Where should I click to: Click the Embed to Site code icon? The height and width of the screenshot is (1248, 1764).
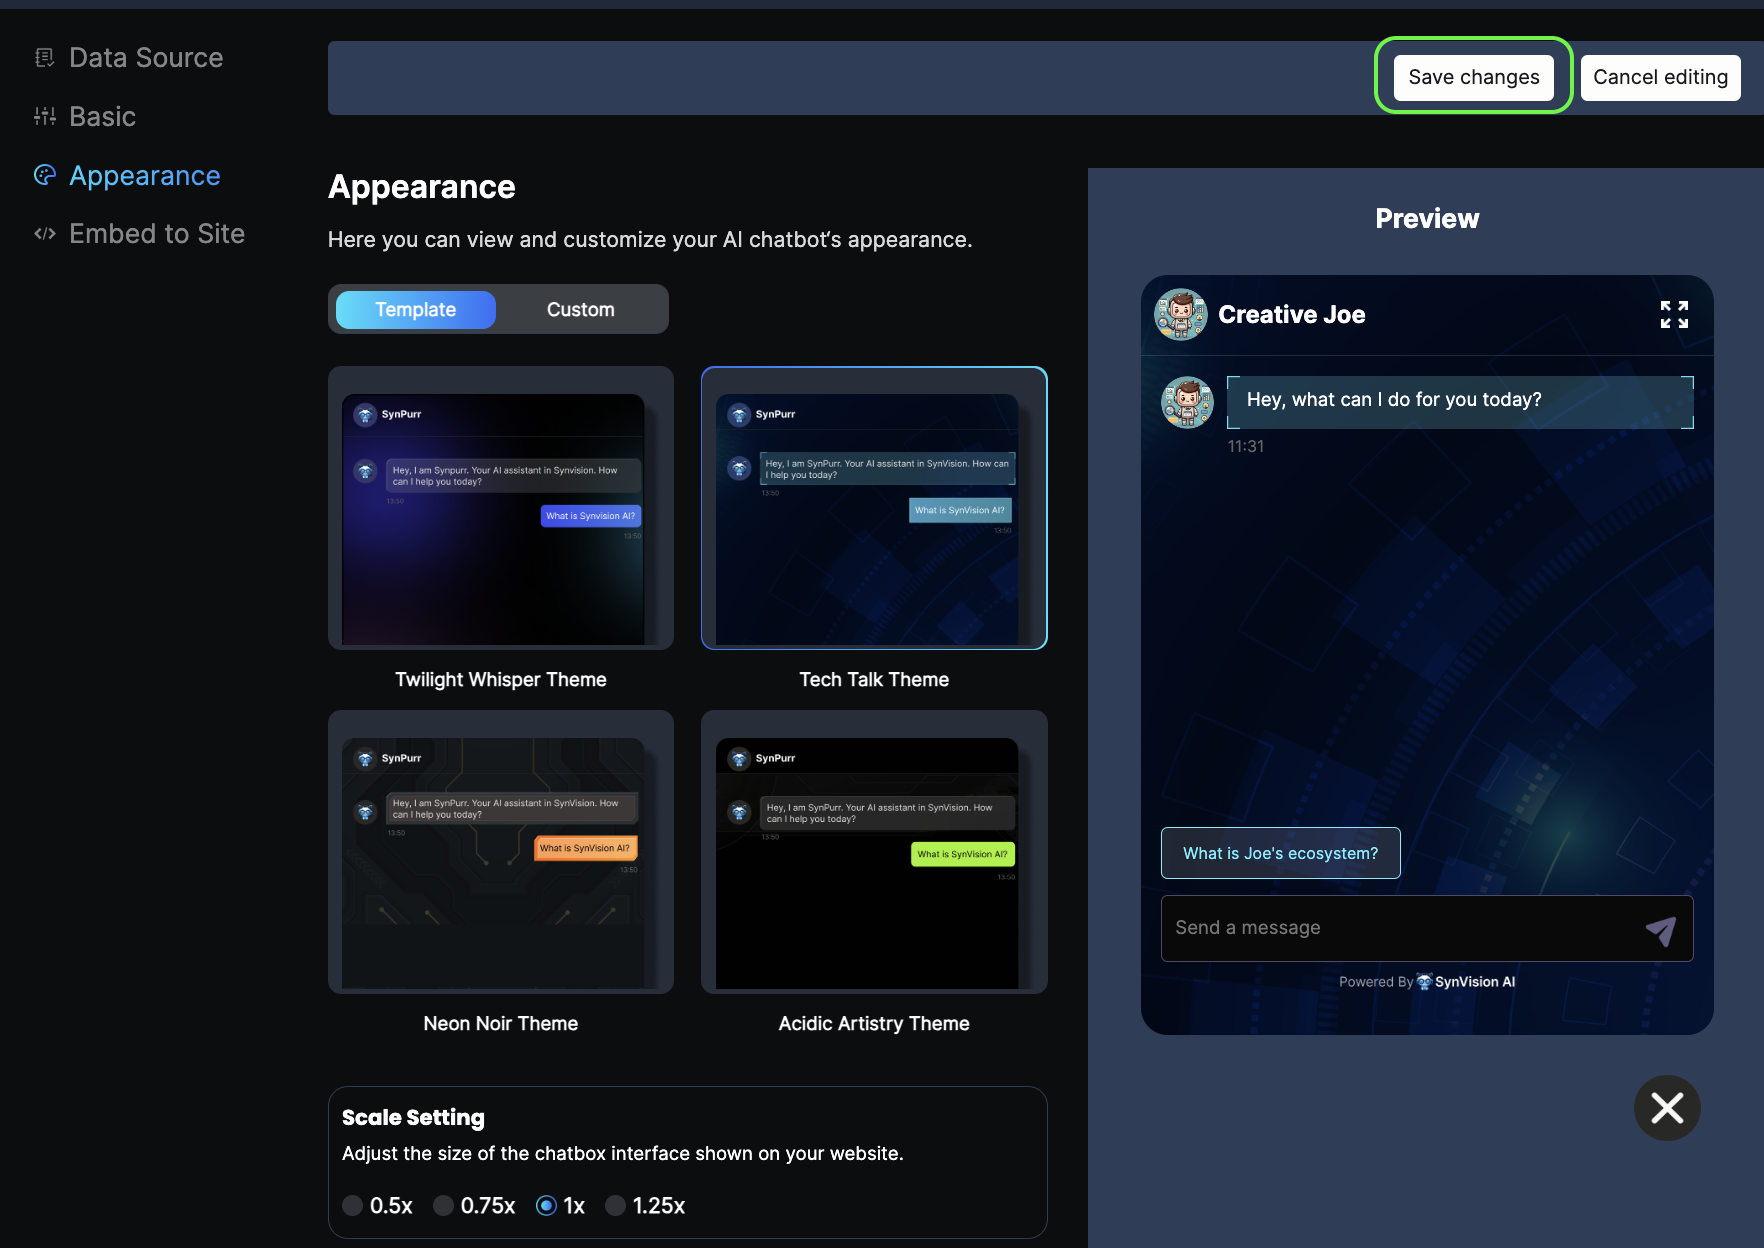coord(44,234)
